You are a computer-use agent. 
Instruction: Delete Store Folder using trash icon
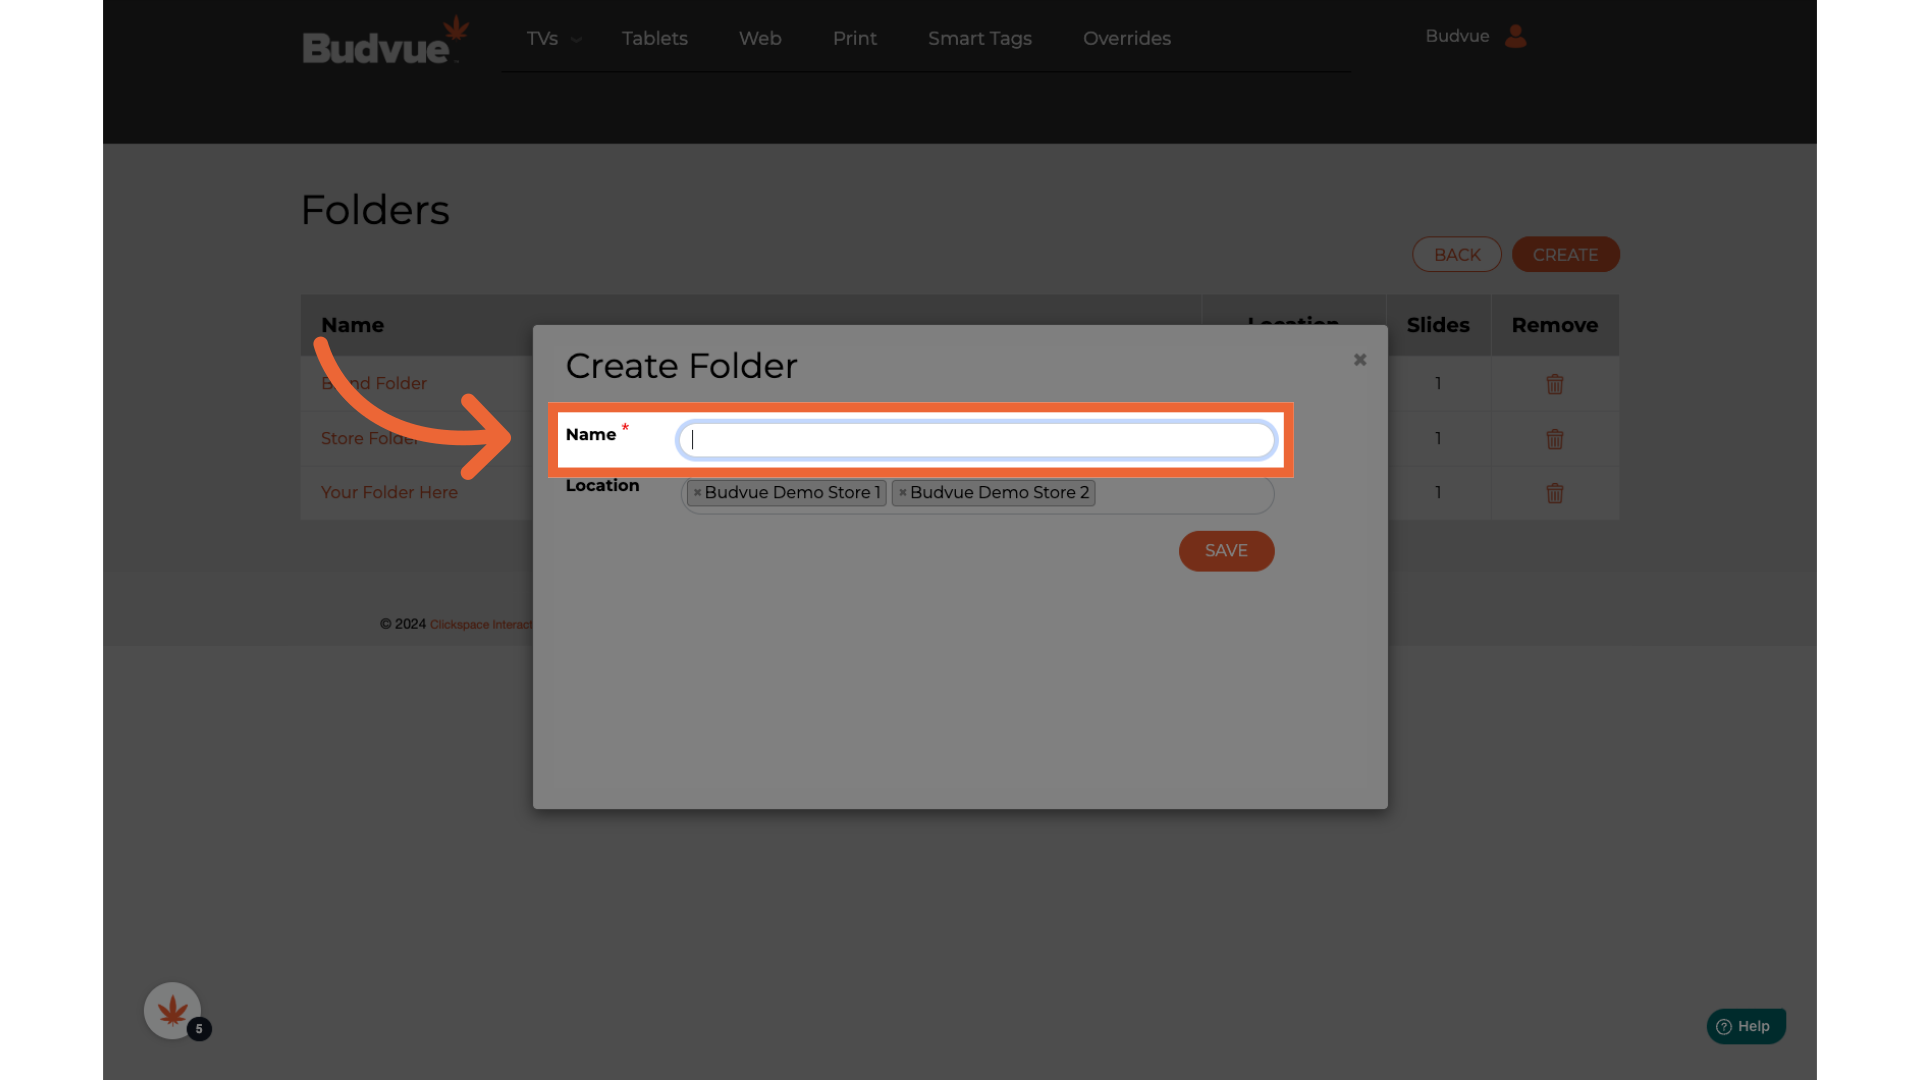tap(1554, 439)
